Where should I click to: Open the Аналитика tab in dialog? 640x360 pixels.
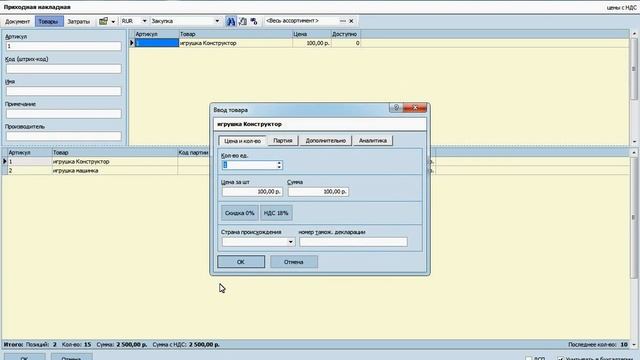(x=373, y=140)
